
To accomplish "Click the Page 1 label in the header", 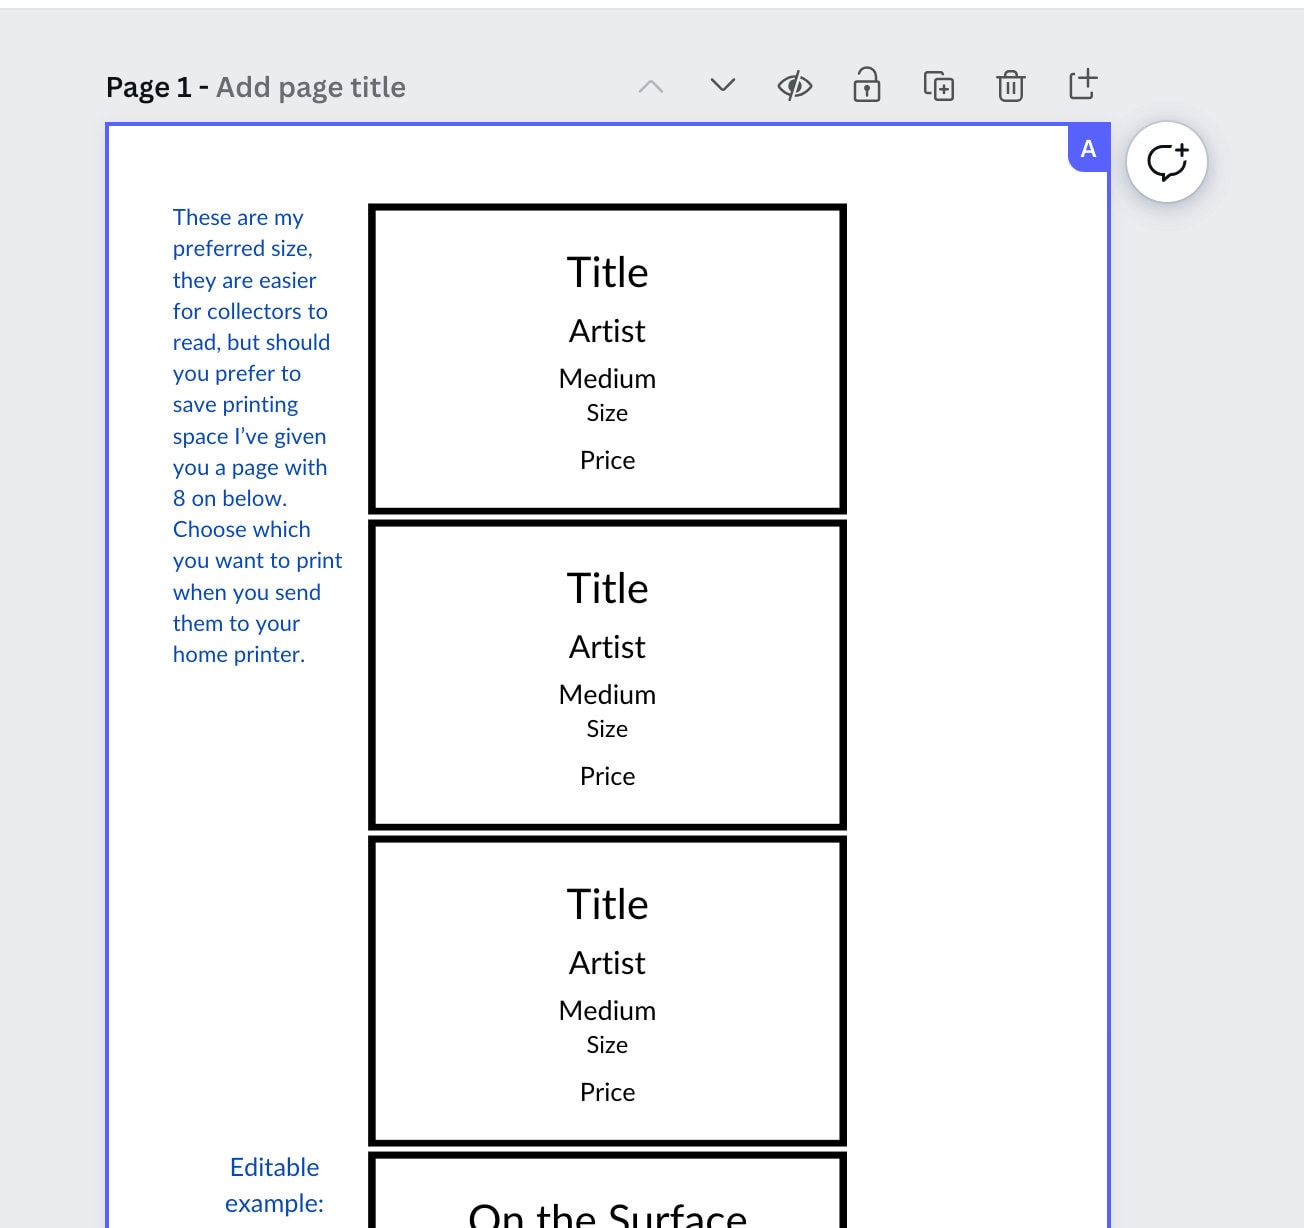I will coord(148,87).
